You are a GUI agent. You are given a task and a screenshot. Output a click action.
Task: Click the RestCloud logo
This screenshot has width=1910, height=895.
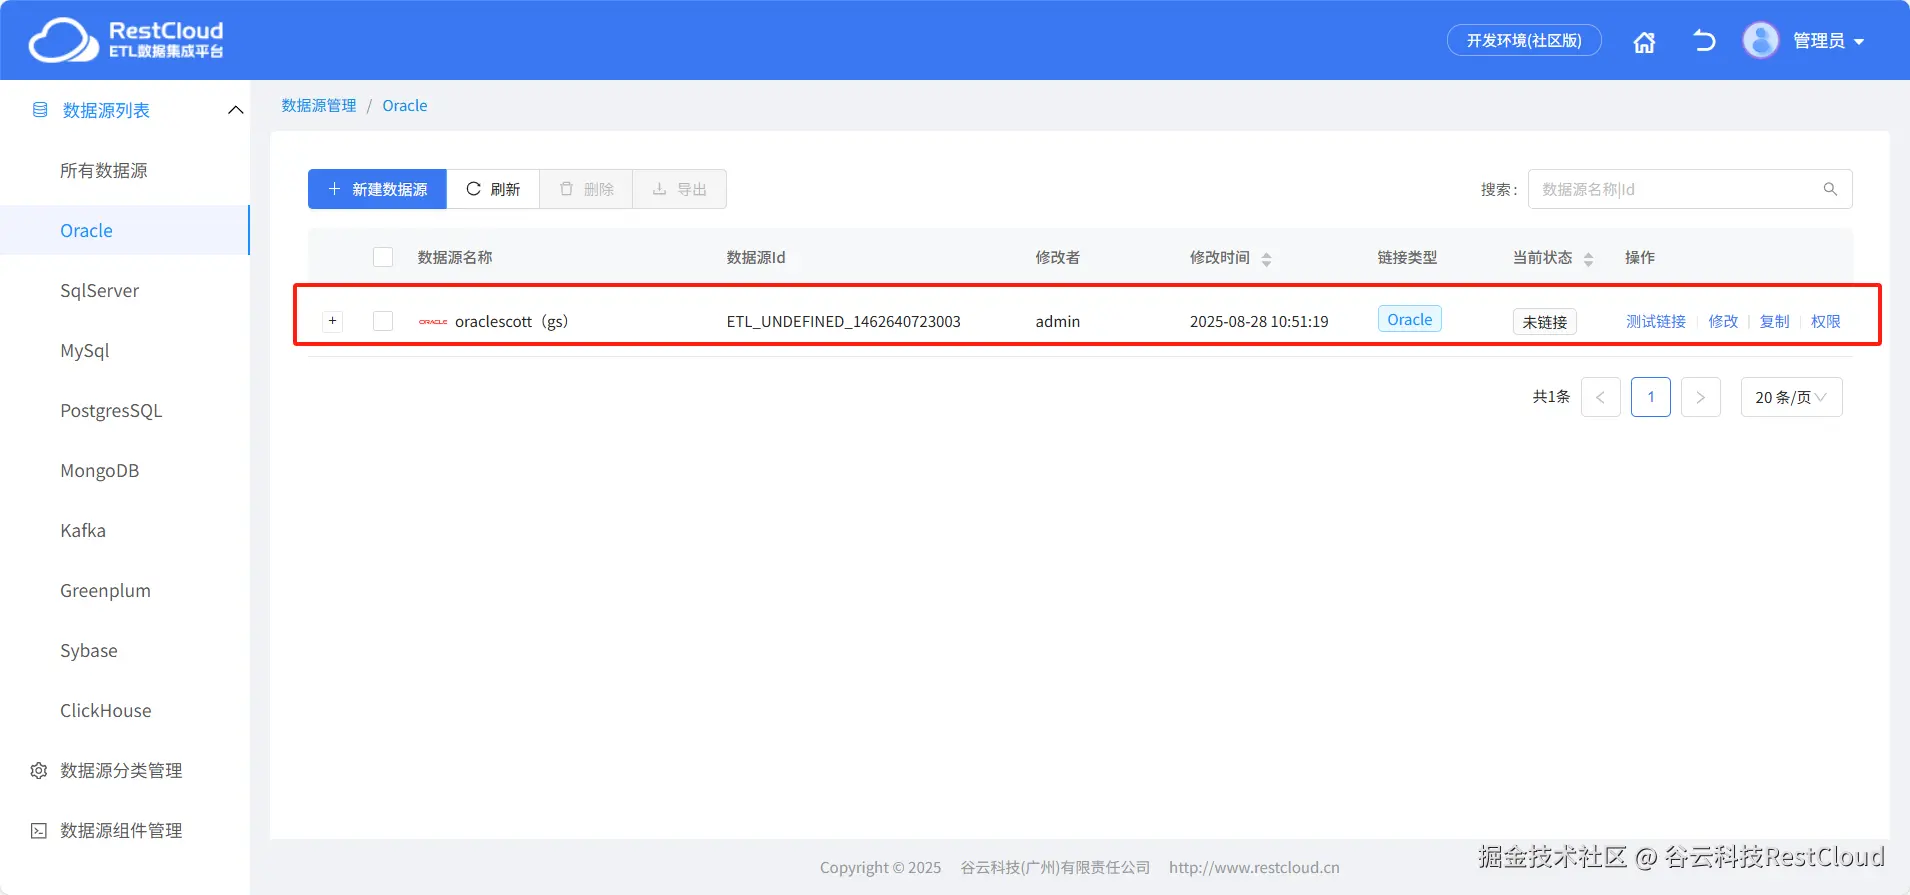[126, 40]
